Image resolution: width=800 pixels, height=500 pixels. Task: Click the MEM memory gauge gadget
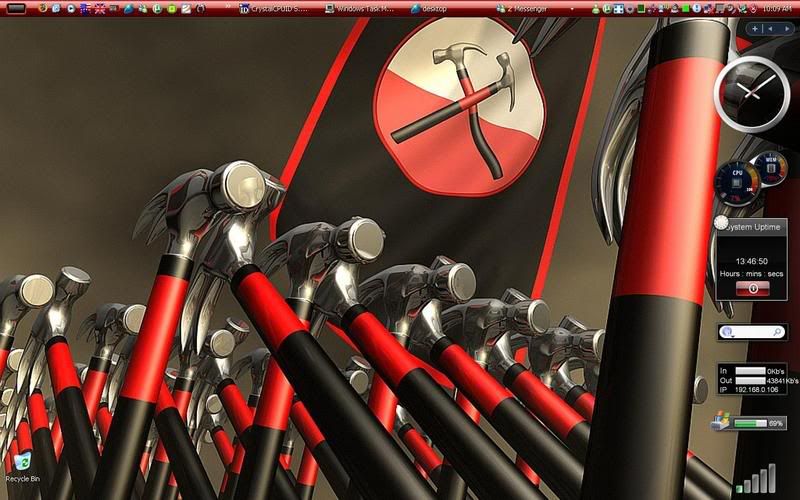point(771,167)
